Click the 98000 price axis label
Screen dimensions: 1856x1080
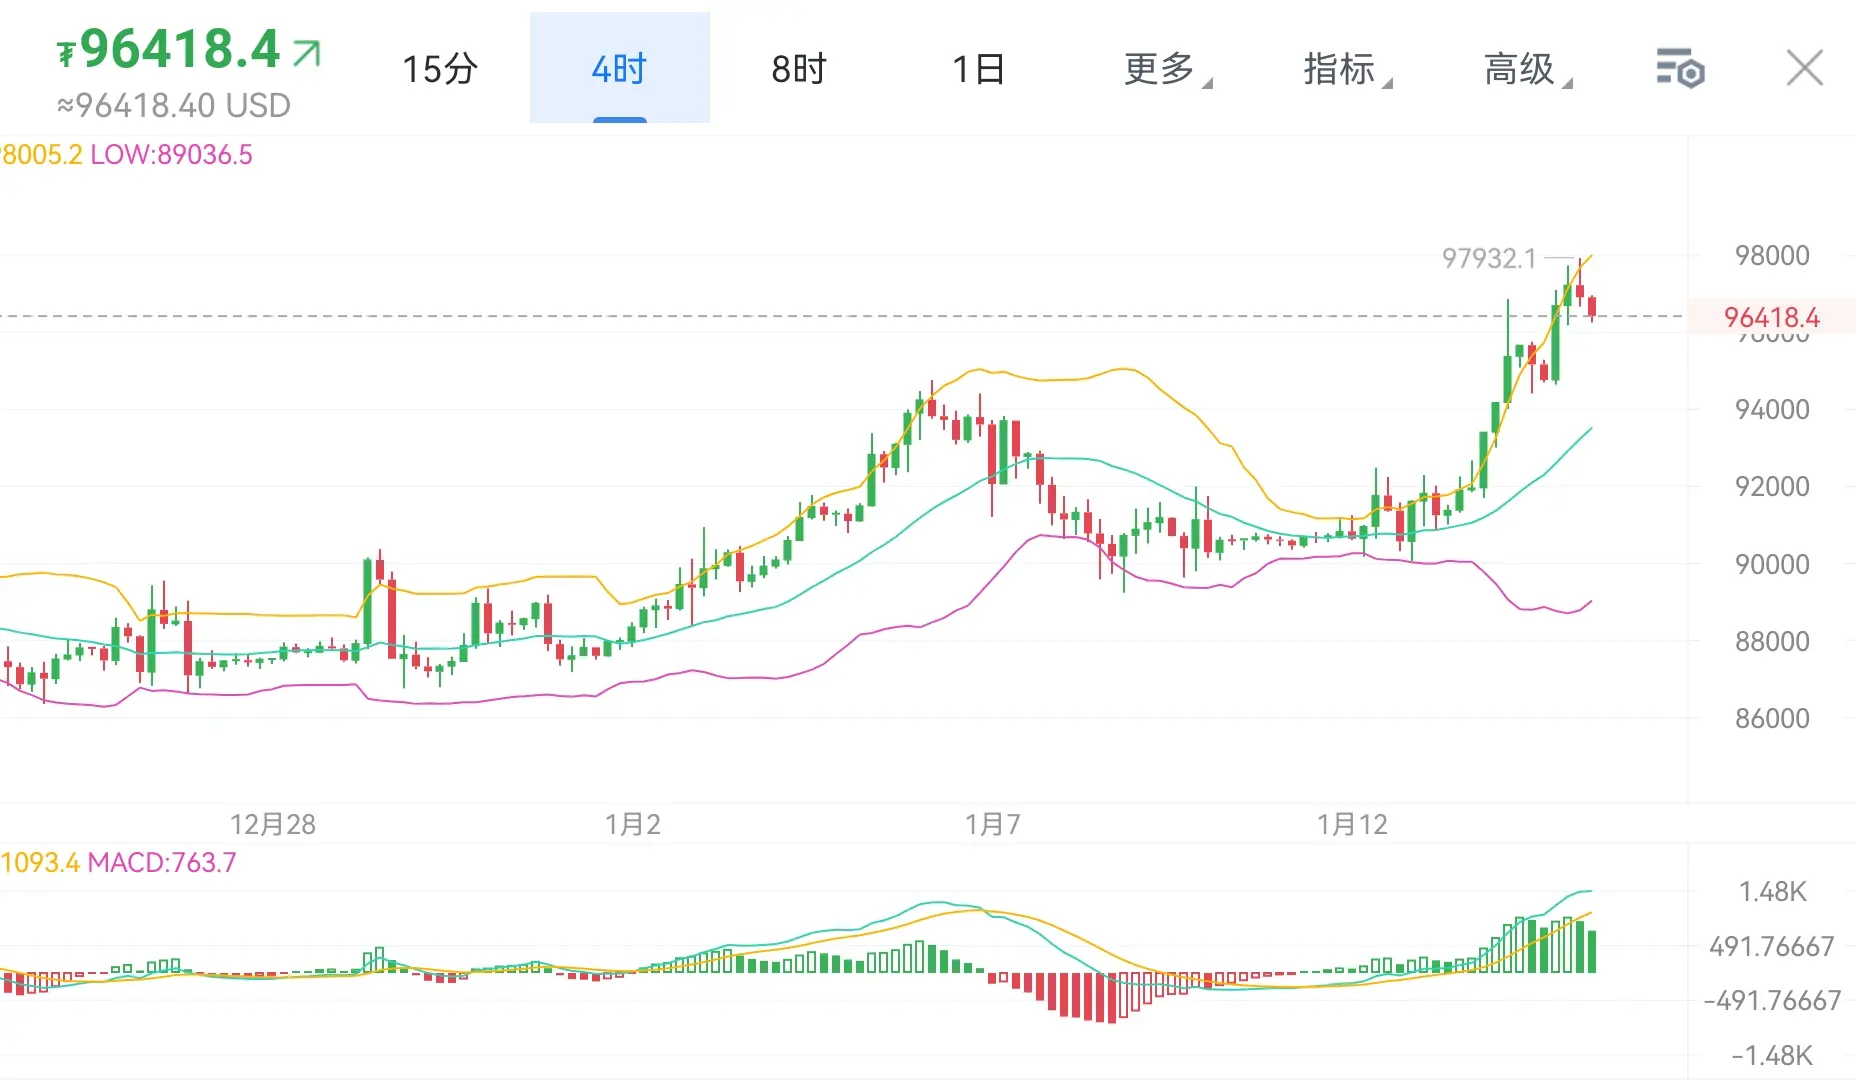pyautogui.click(x=1772, y=255)
